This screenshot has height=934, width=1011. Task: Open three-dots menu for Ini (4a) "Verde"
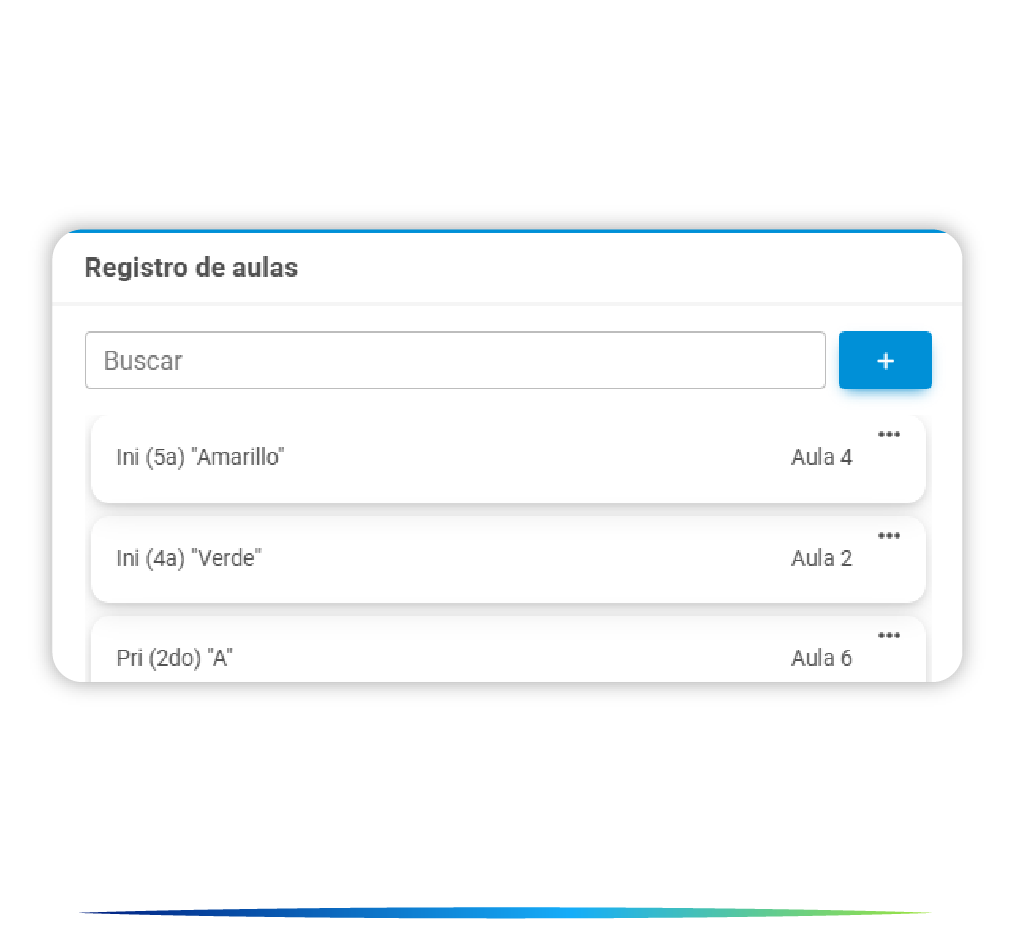pos(888,536)
